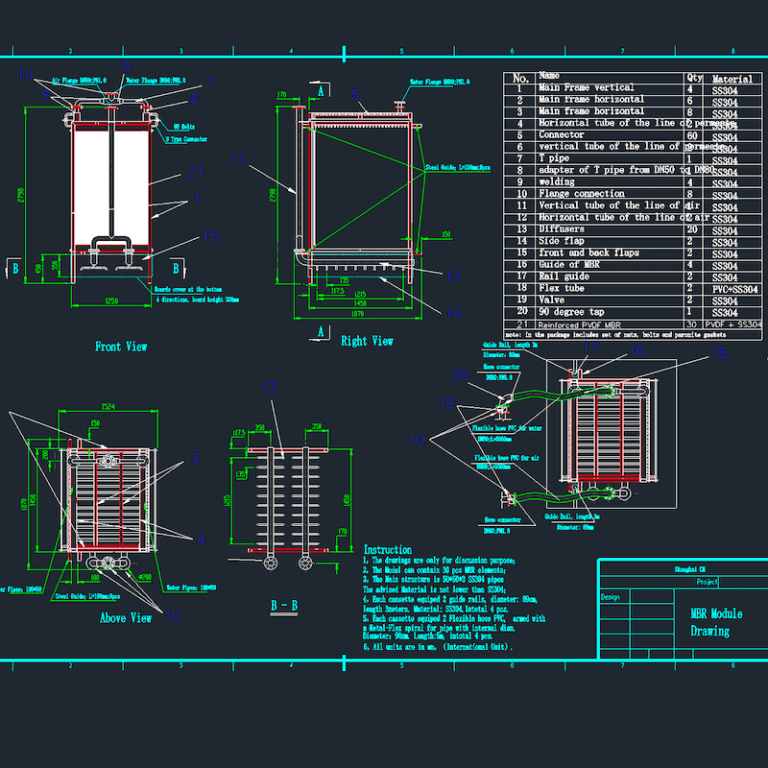Select the "T pipe" row in parts table
The height and width of the screenshot is (768, 768).
[632, 158]
